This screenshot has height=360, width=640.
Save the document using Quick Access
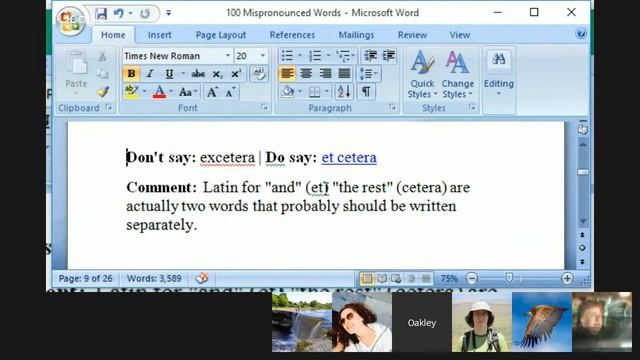pyautogui.click(x=101, y=13)
